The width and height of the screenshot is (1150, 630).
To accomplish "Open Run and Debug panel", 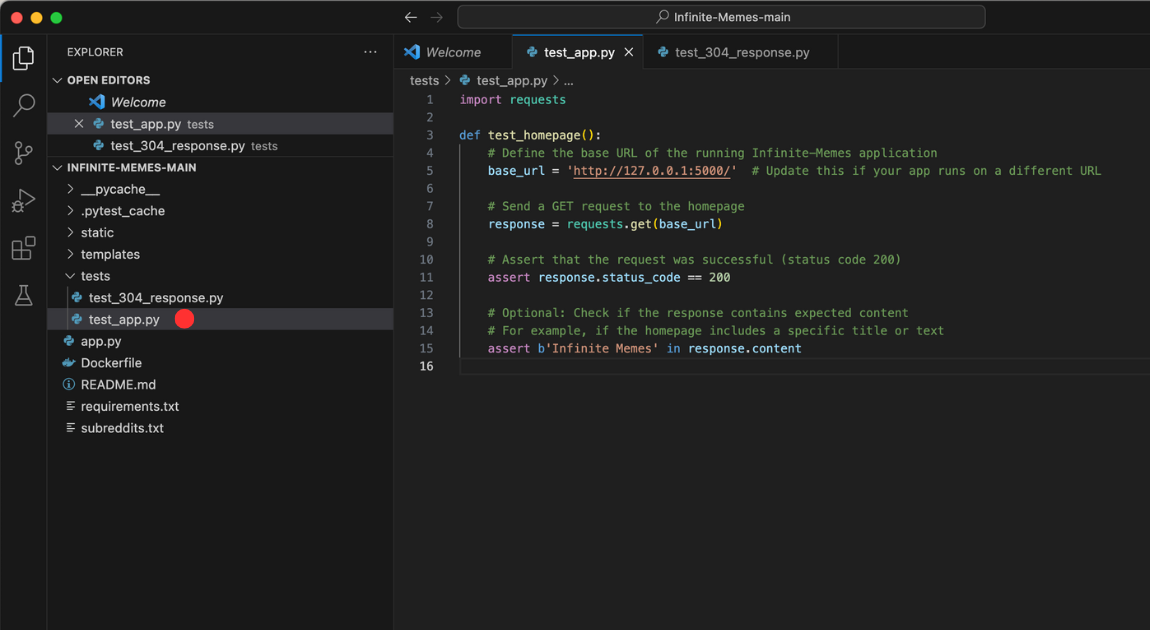I will [x=23, y=200].
